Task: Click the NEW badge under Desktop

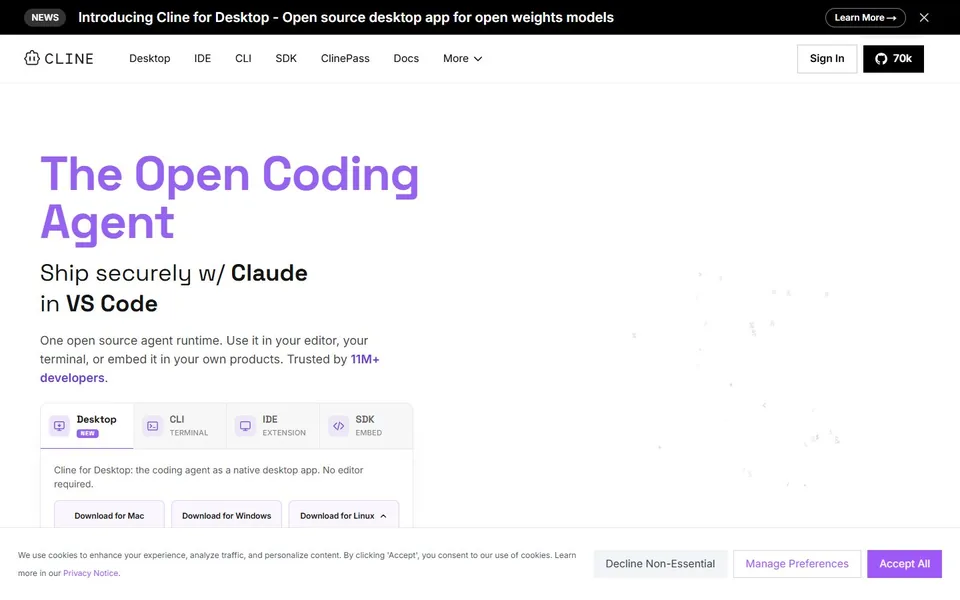Action: click(88, 433)
